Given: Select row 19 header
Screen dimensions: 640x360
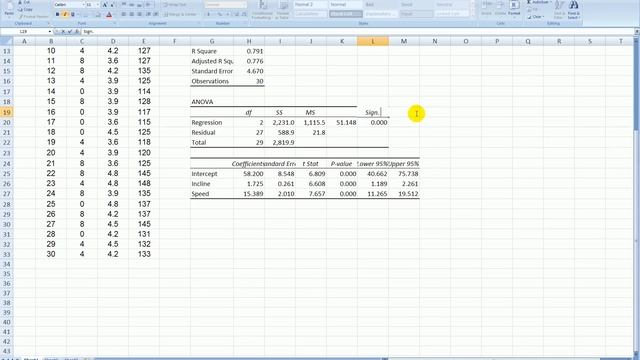Looking at the screenshot, I should click(7, 112).
